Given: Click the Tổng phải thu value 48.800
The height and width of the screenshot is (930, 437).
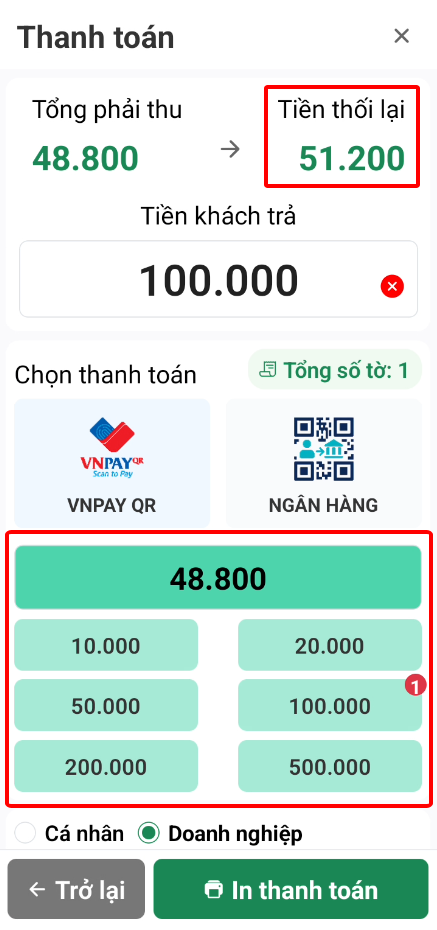Looking at the screenshot, I should (x=85, y=158).
